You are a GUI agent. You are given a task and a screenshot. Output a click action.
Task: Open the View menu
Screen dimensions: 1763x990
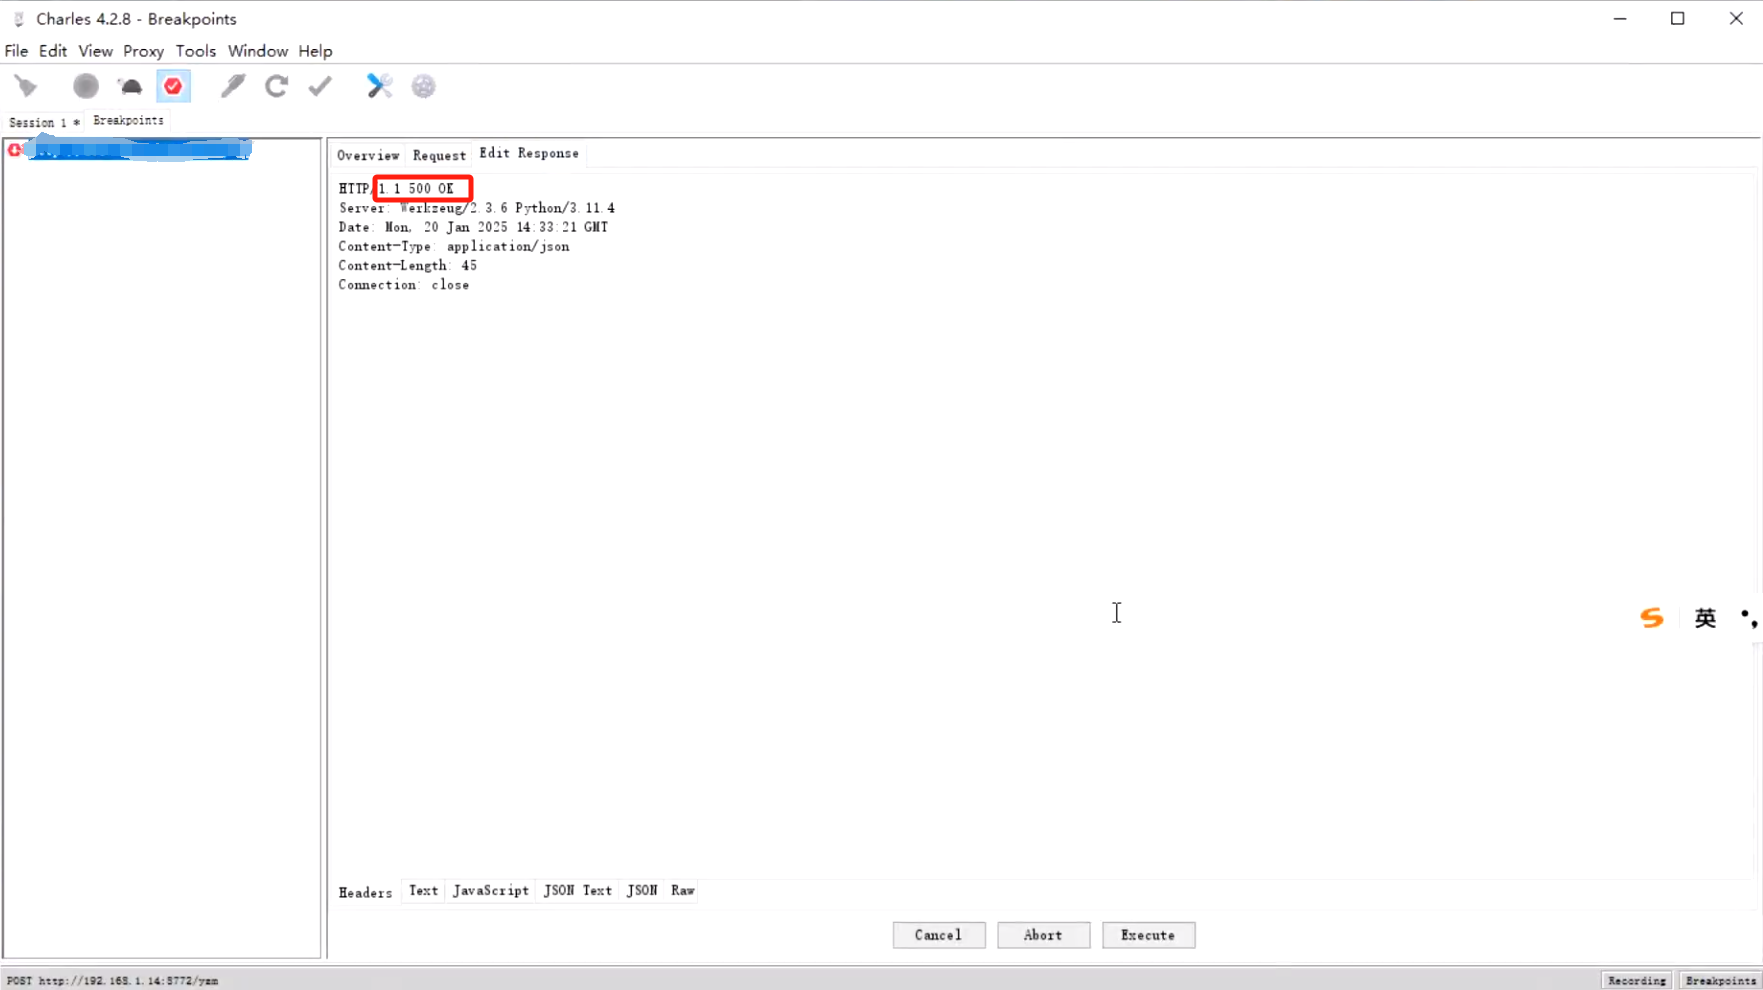tap(96, 51)
